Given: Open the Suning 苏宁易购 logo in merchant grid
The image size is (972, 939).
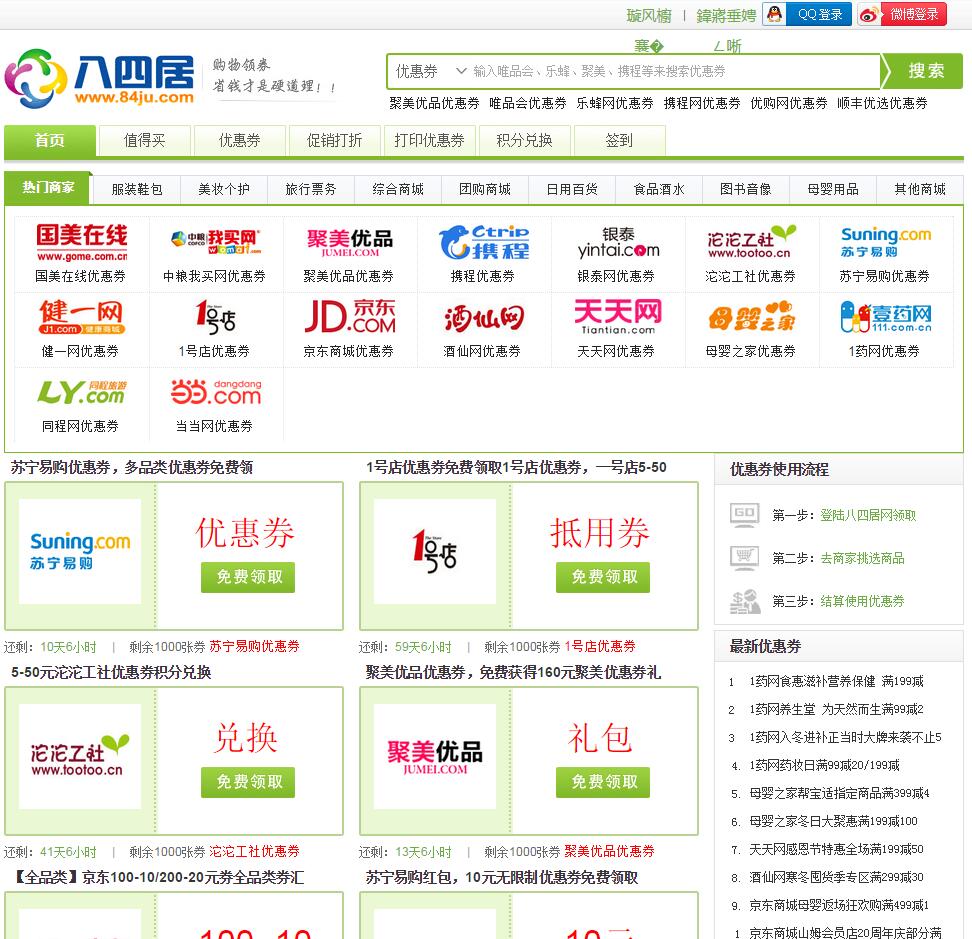Looking at the screenshot, I should click(886, 242).
